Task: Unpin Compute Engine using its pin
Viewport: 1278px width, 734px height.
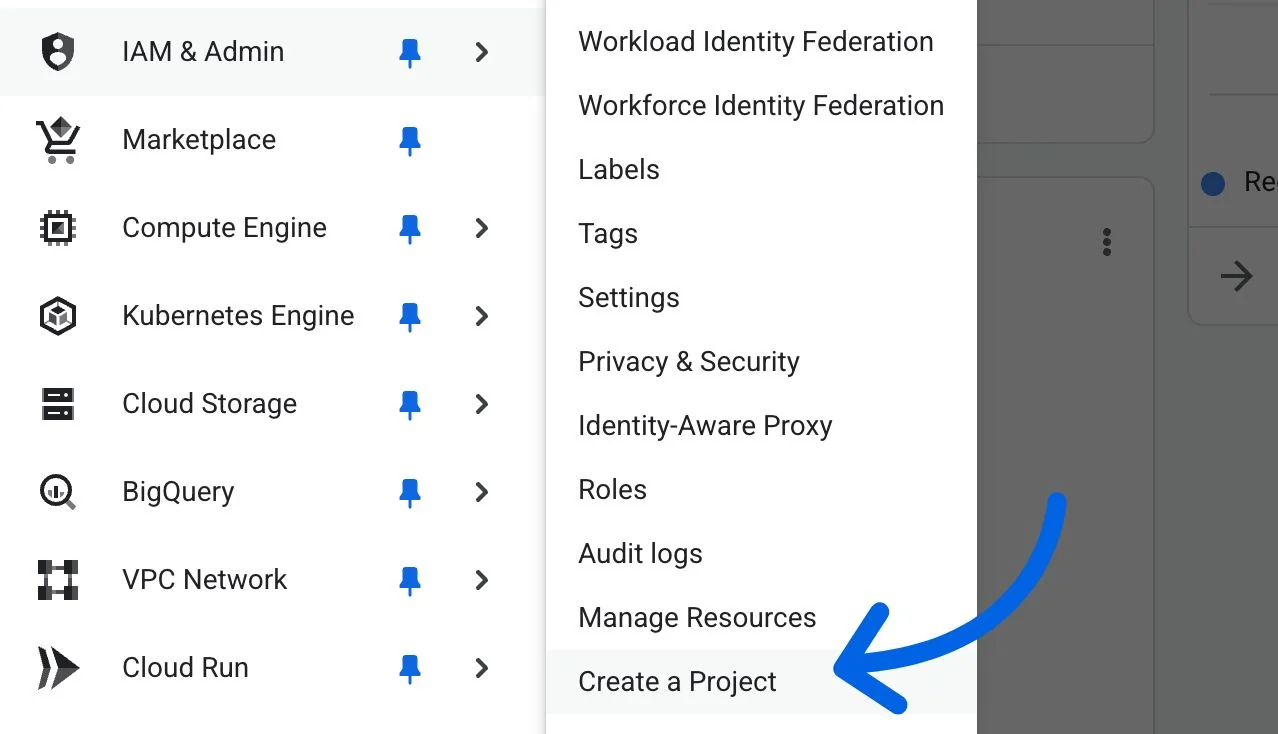Action: (x=409, y=229)
